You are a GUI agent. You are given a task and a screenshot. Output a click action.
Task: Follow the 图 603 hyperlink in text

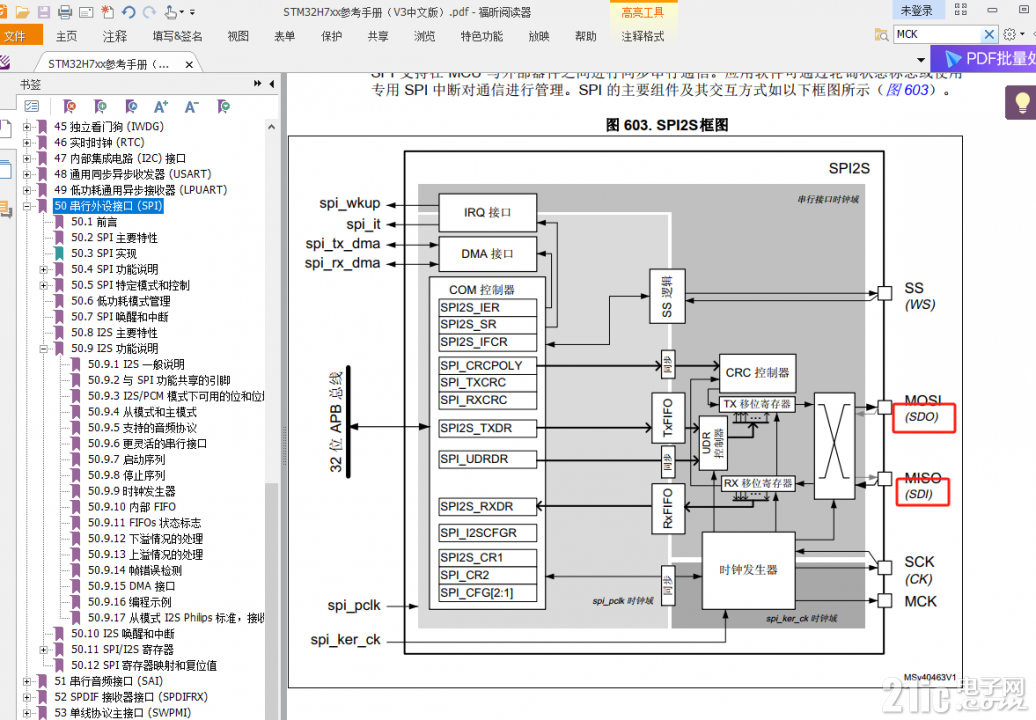(906, 90)
